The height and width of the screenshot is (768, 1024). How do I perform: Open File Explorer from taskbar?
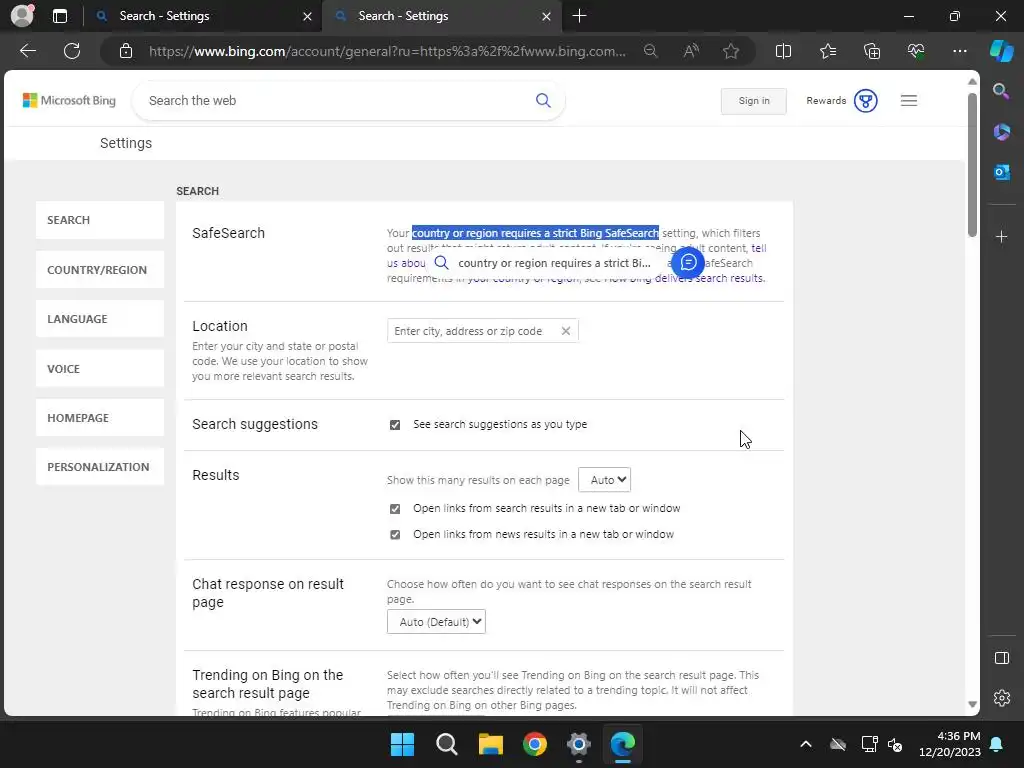490,744
